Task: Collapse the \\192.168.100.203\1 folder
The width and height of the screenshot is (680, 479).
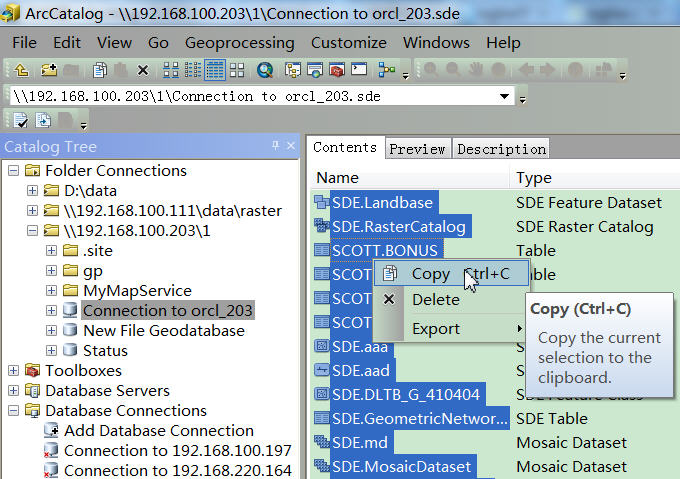Action: click(32, 231)
